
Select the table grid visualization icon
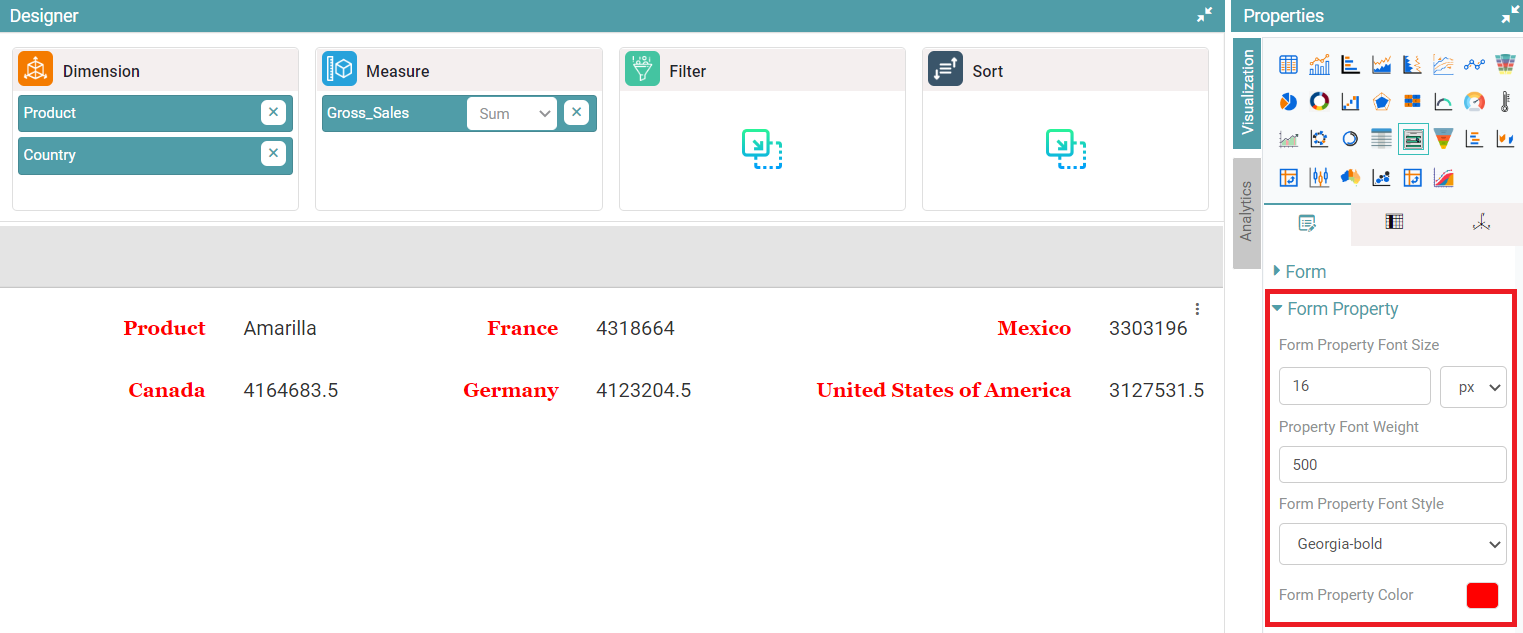click(x=1288, y=65)
